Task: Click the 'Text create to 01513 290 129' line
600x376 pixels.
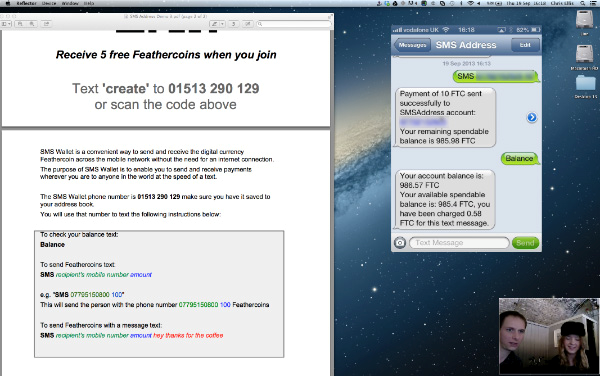Action: click(166, 88)
